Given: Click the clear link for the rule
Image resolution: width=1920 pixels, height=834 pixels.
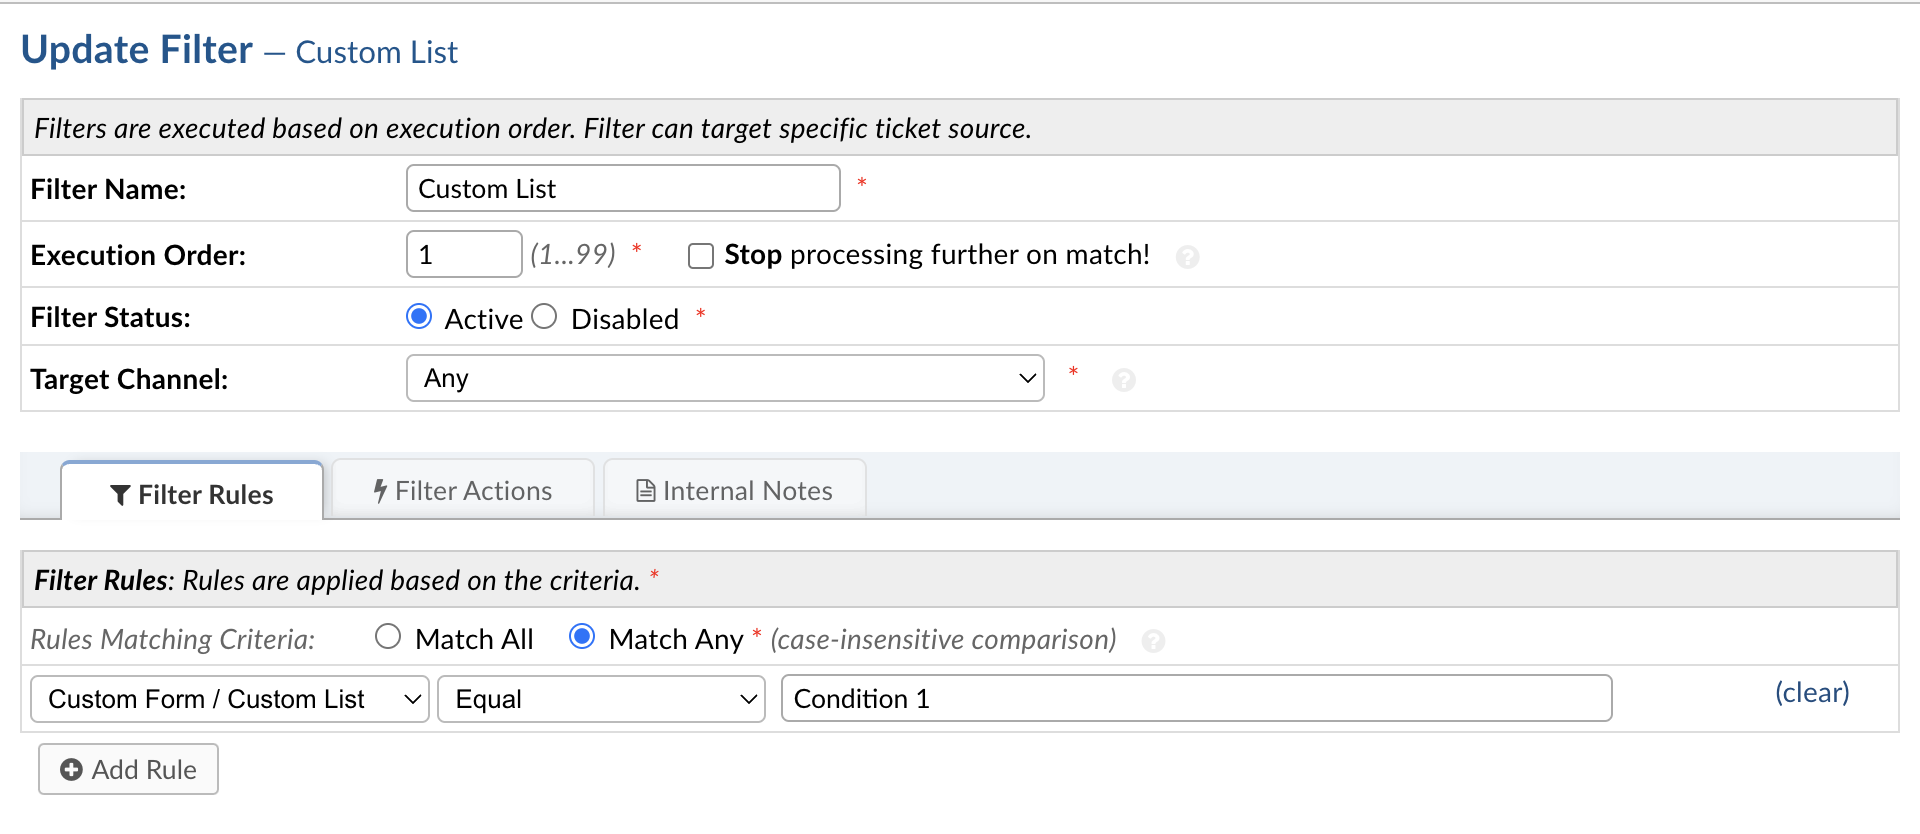Looking at the screenshot, I should click(x=1811, y=692).
